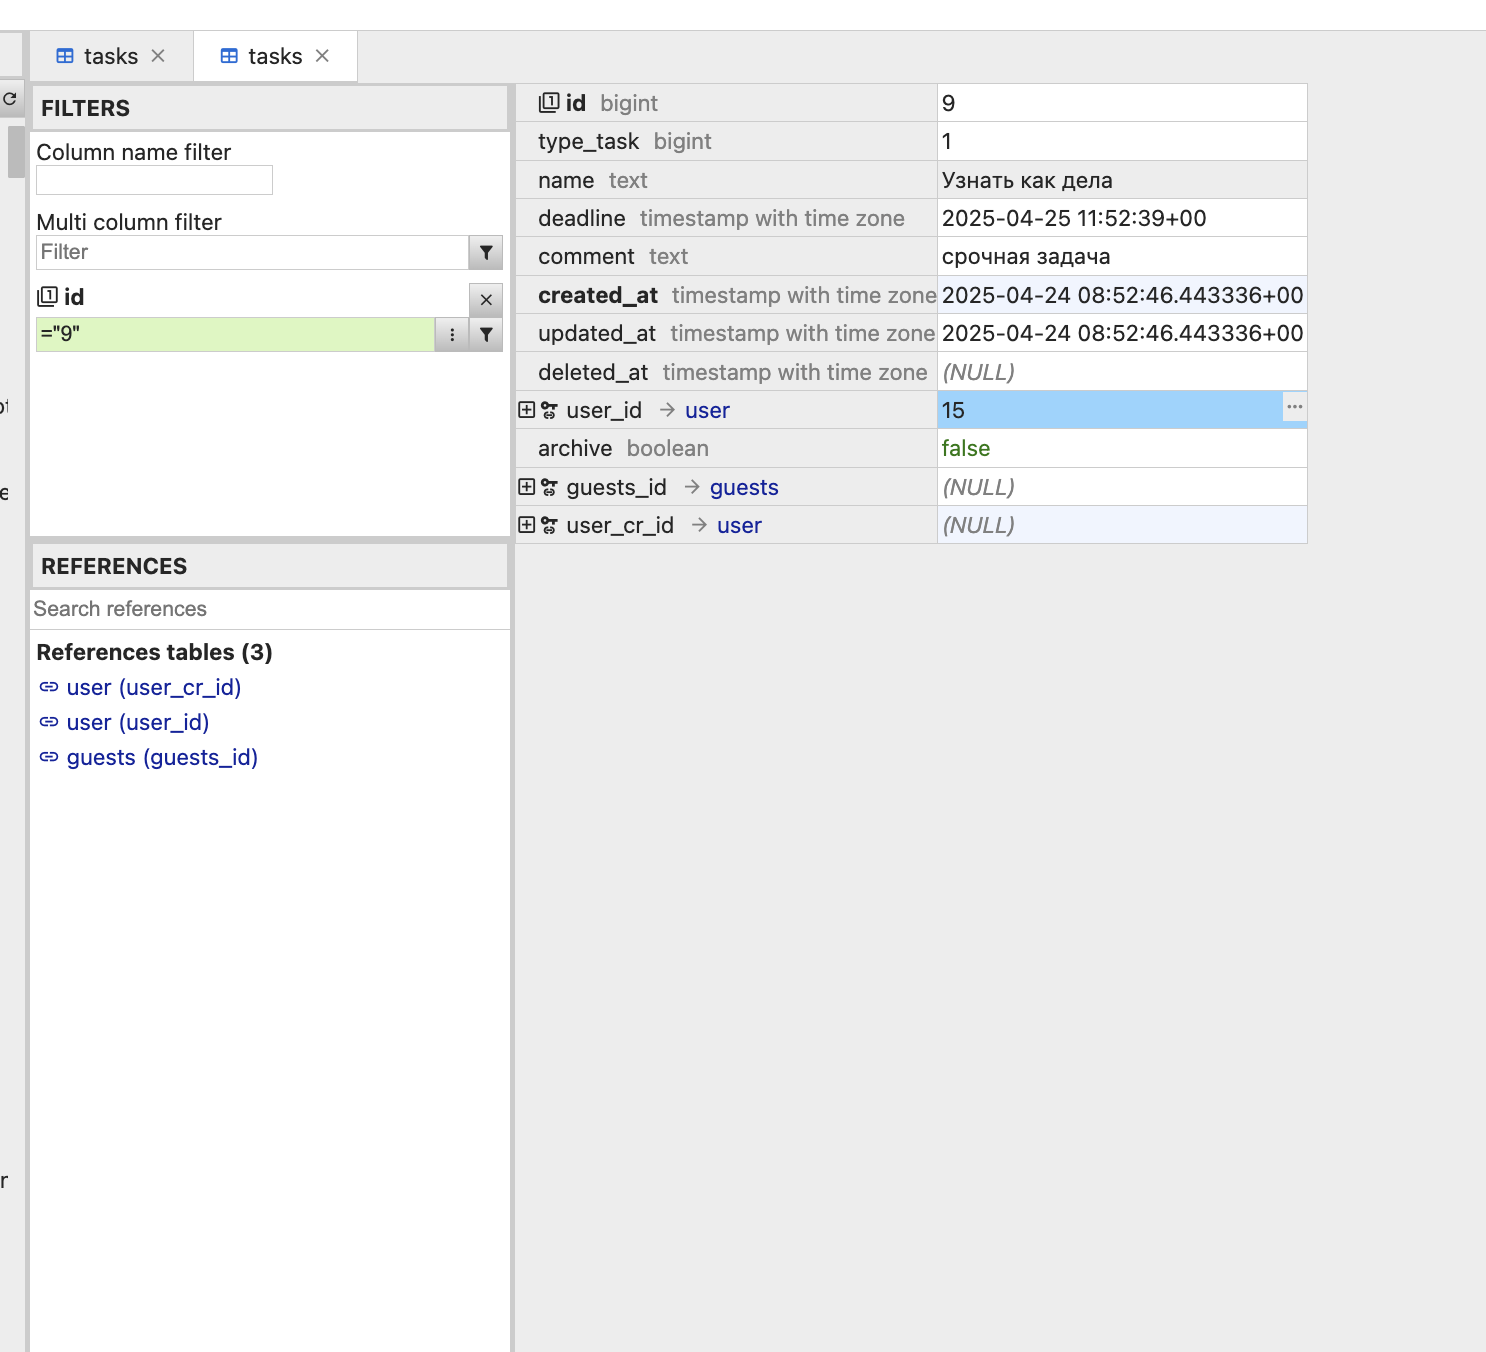Focus the Column name filter field
1486x1352 pixels.
click(154, 180)
